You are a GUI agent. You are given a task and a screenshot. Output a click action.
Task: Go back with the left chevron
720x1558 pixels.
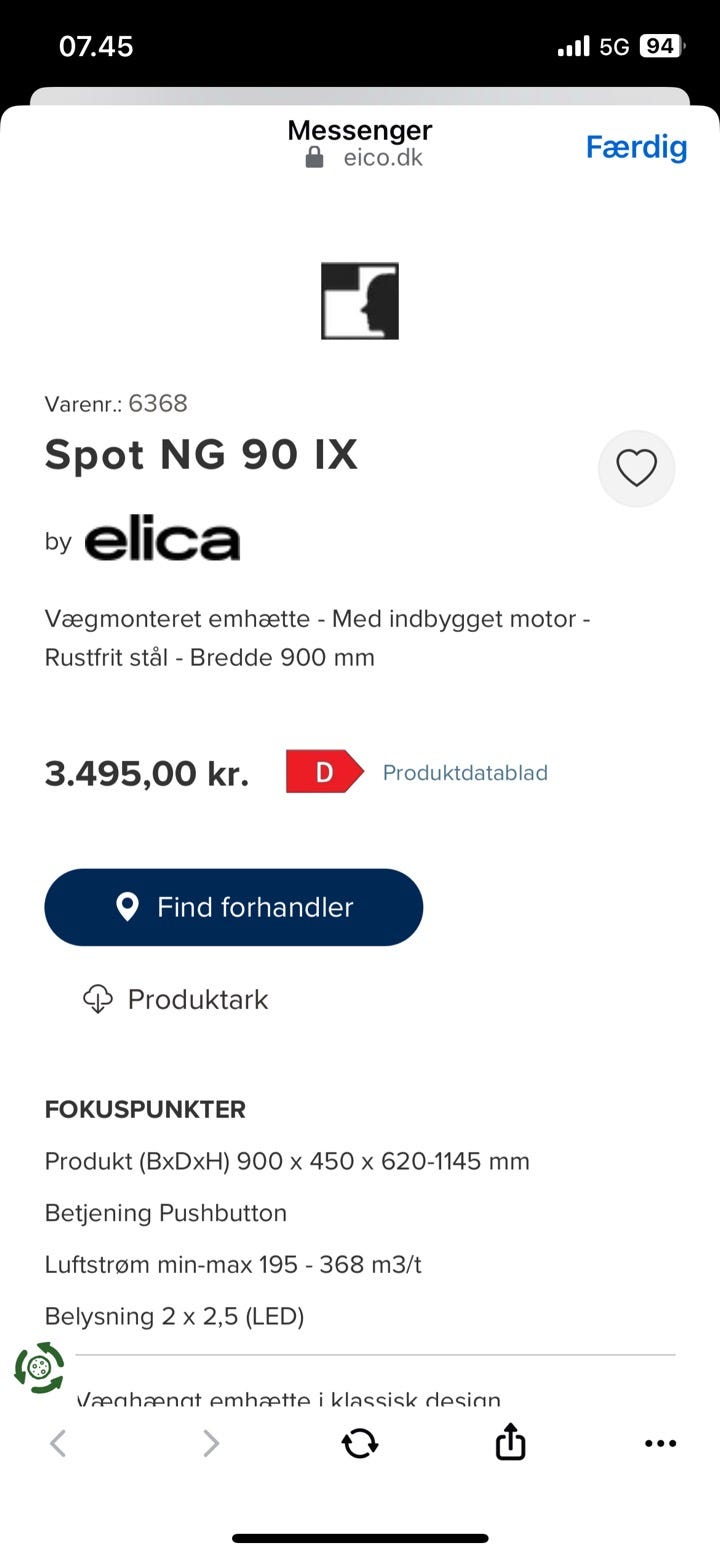pos(58,1443)
